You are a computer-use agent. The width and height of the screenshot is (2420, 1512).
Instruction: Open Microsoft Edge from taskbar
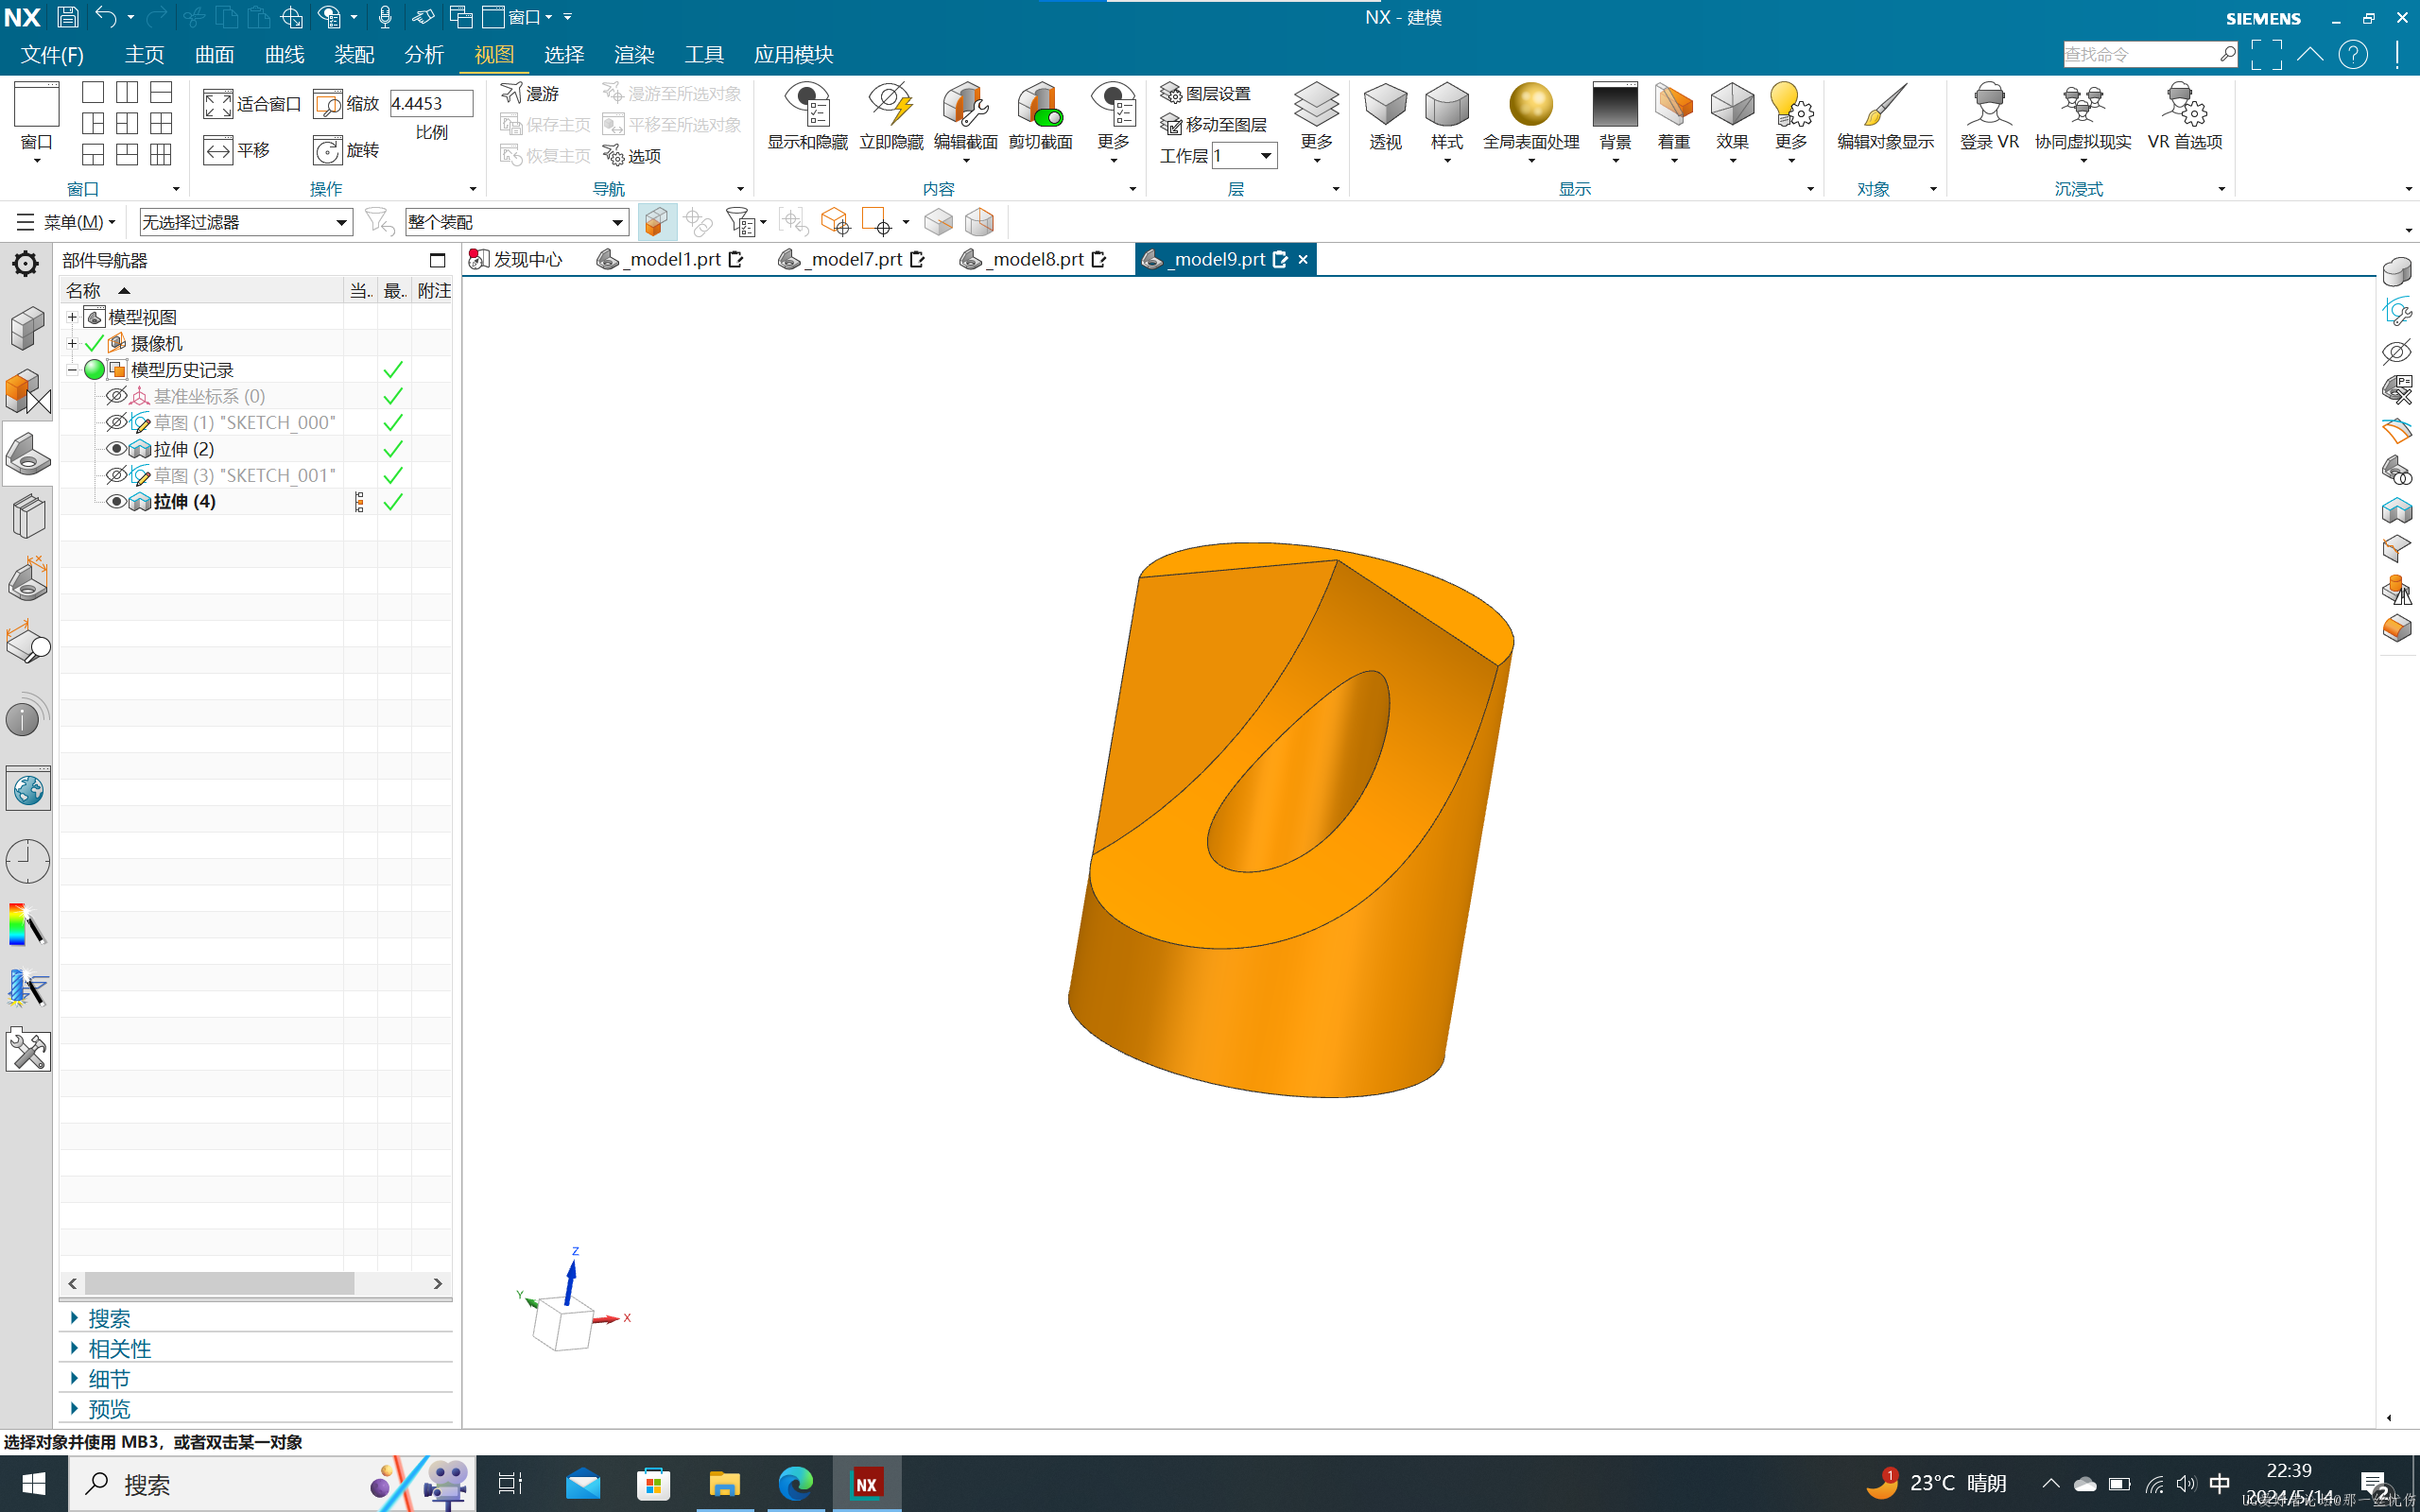pos(796,1483)
